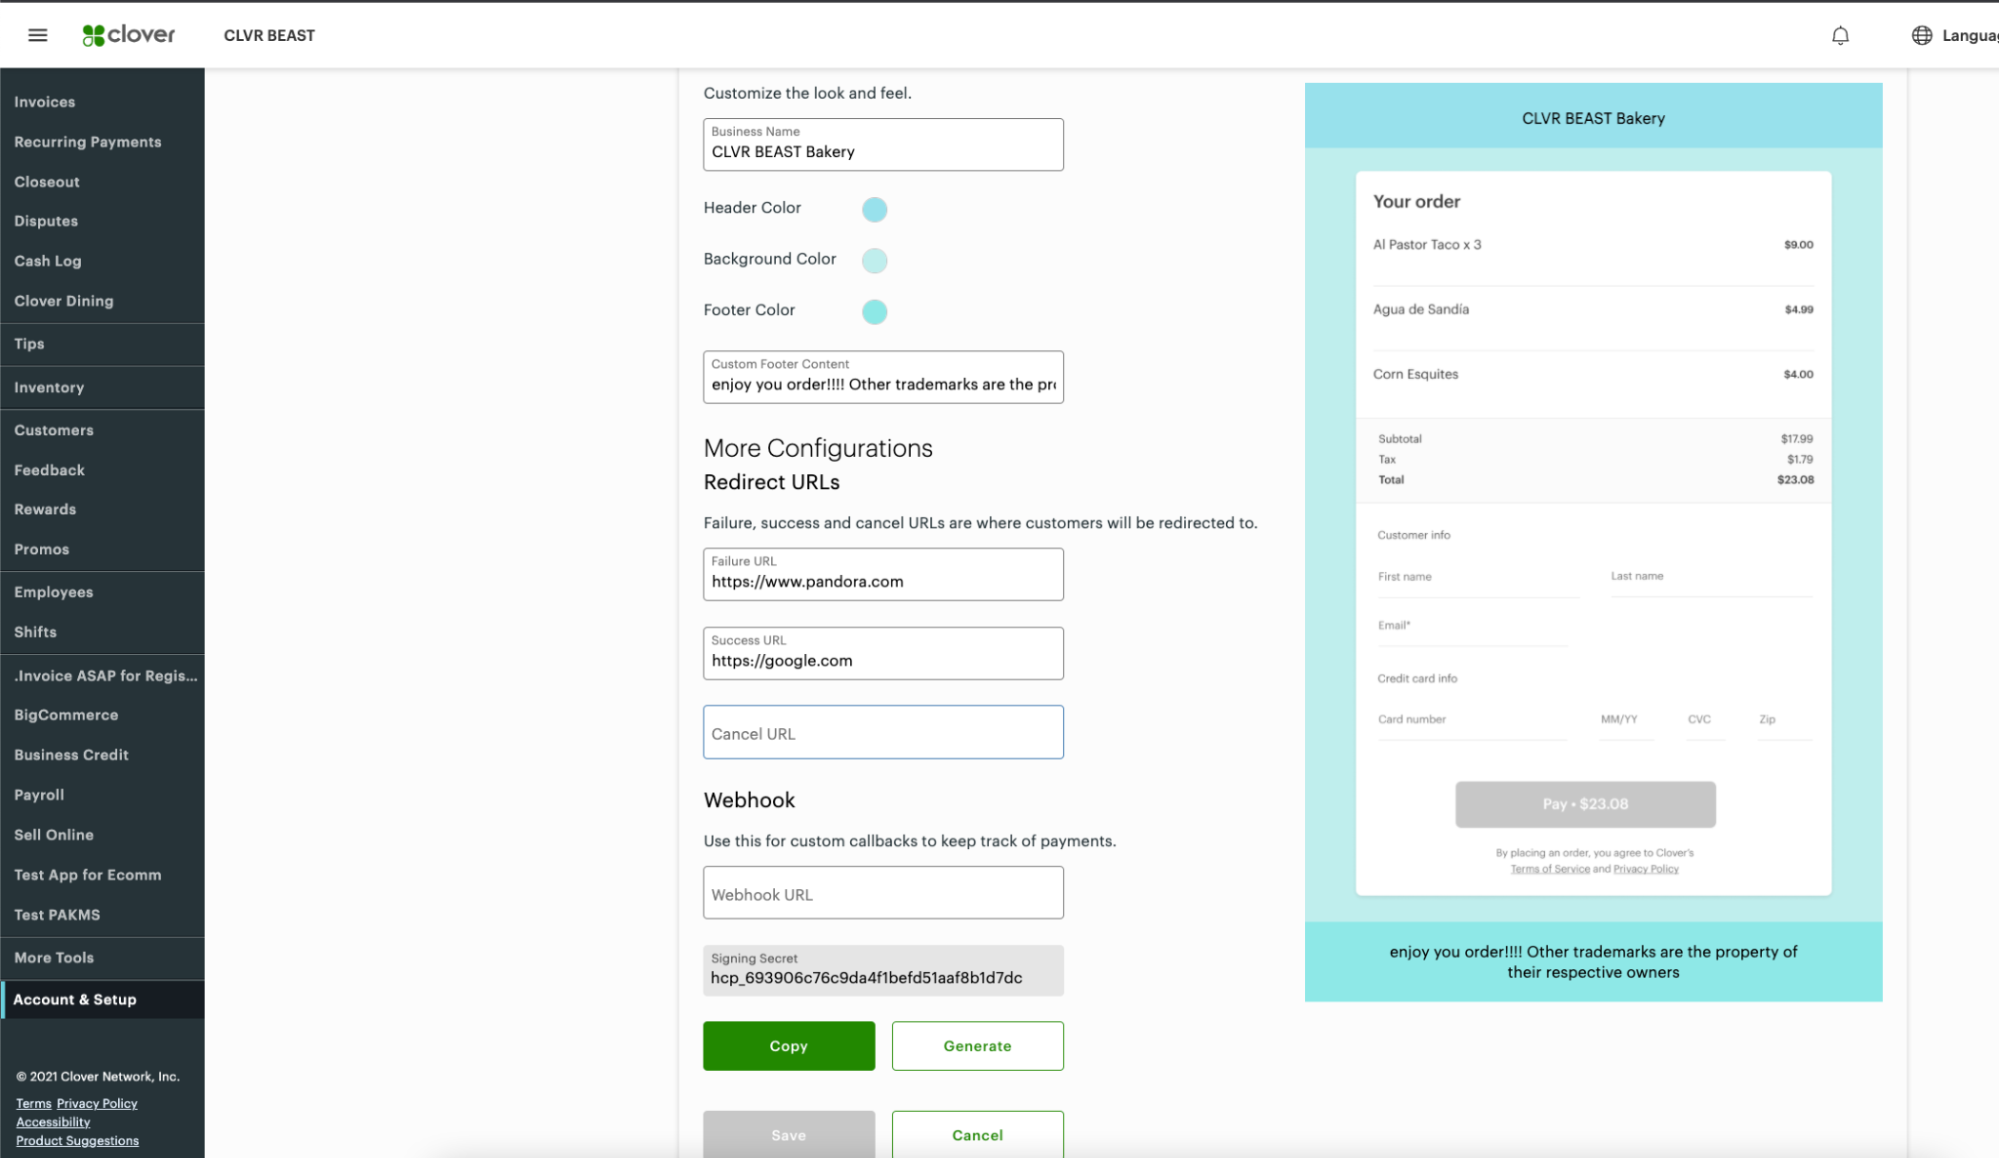Select Account & Setup in sidebar

coord(75,999)
